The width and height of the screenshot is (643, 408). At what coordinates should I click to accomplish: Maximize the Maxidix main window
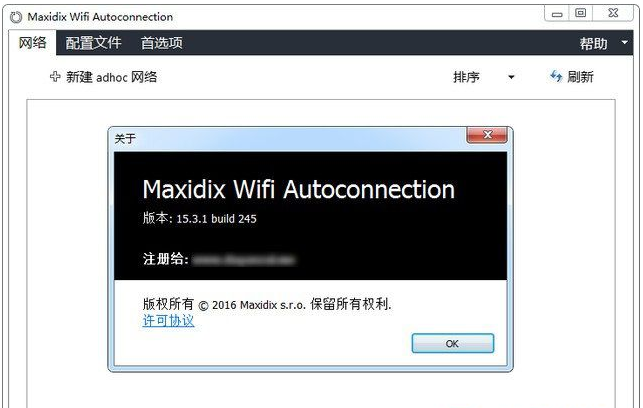(x=580, y=14)
